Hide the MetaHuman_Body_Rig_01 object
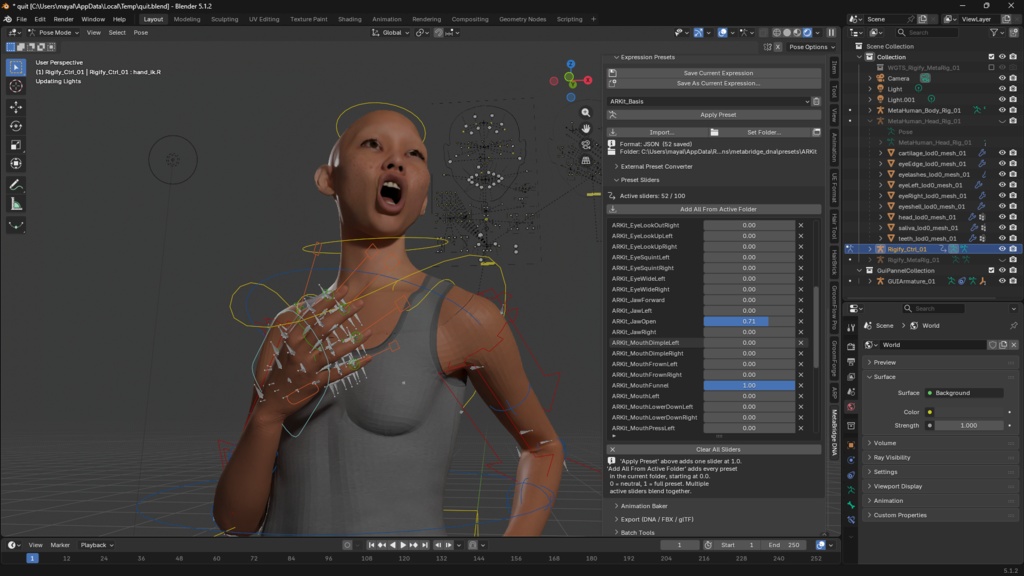This screenshot has height=576, width=1024. pos(1002,110)
